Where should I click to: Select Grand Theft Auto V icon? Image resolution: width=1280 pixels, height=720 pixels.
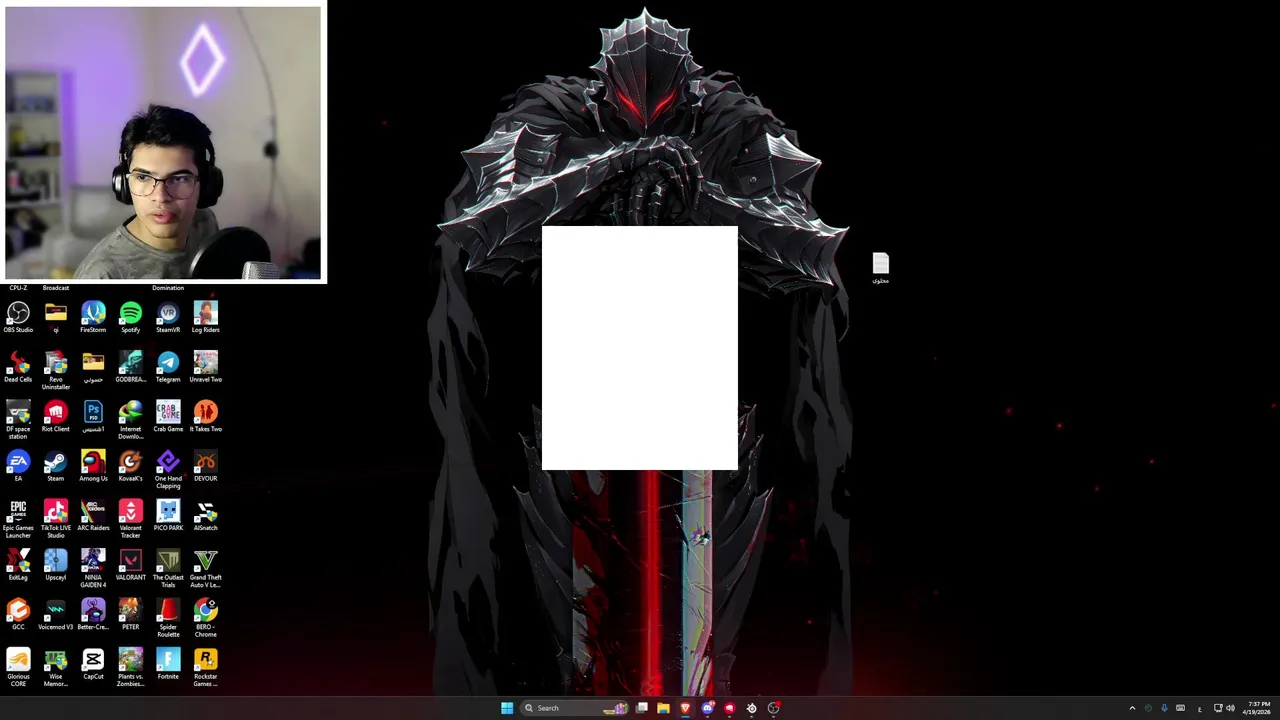[x=205, y=569]
